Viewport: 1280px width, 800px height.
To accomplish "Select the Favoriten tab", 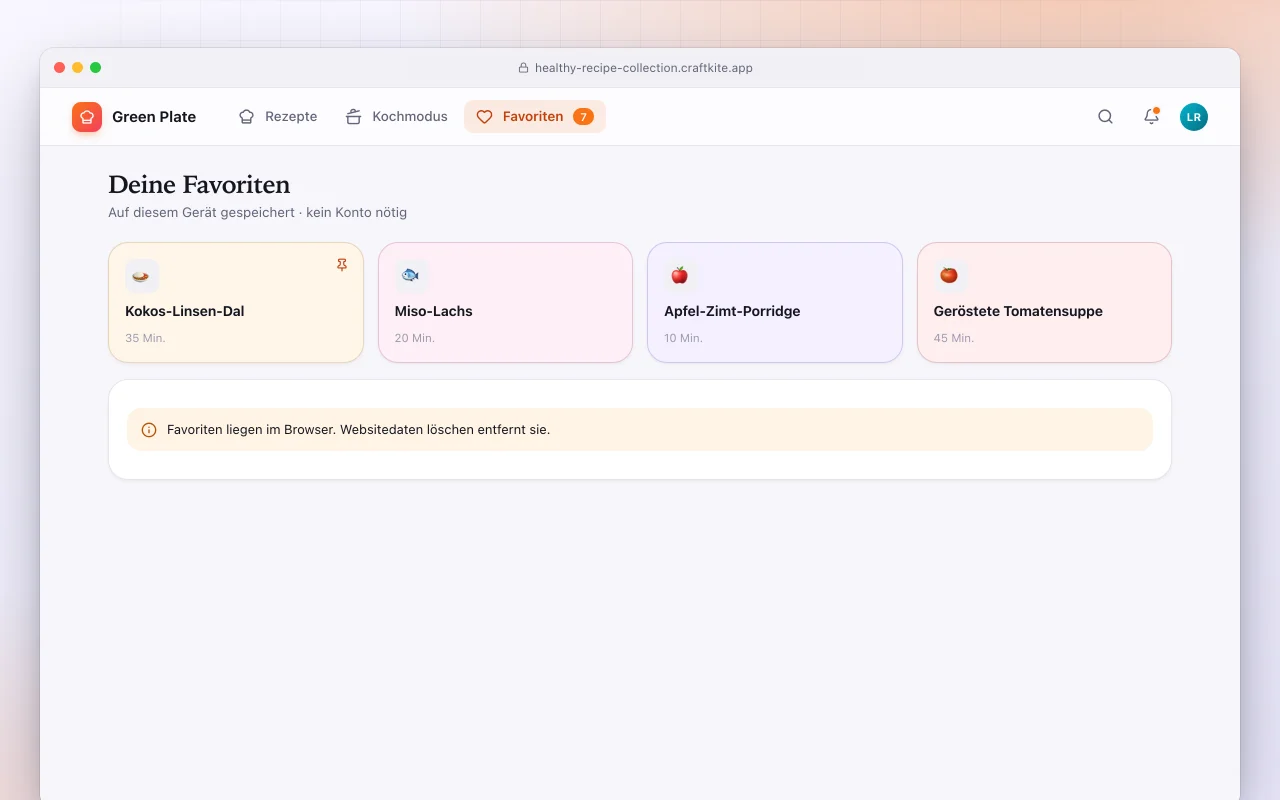I will tap(535, 117).
